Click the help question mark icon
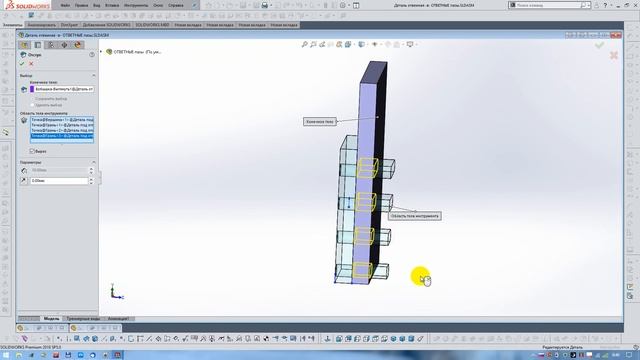This screenshot has height=360, width=640. (605, 5)
